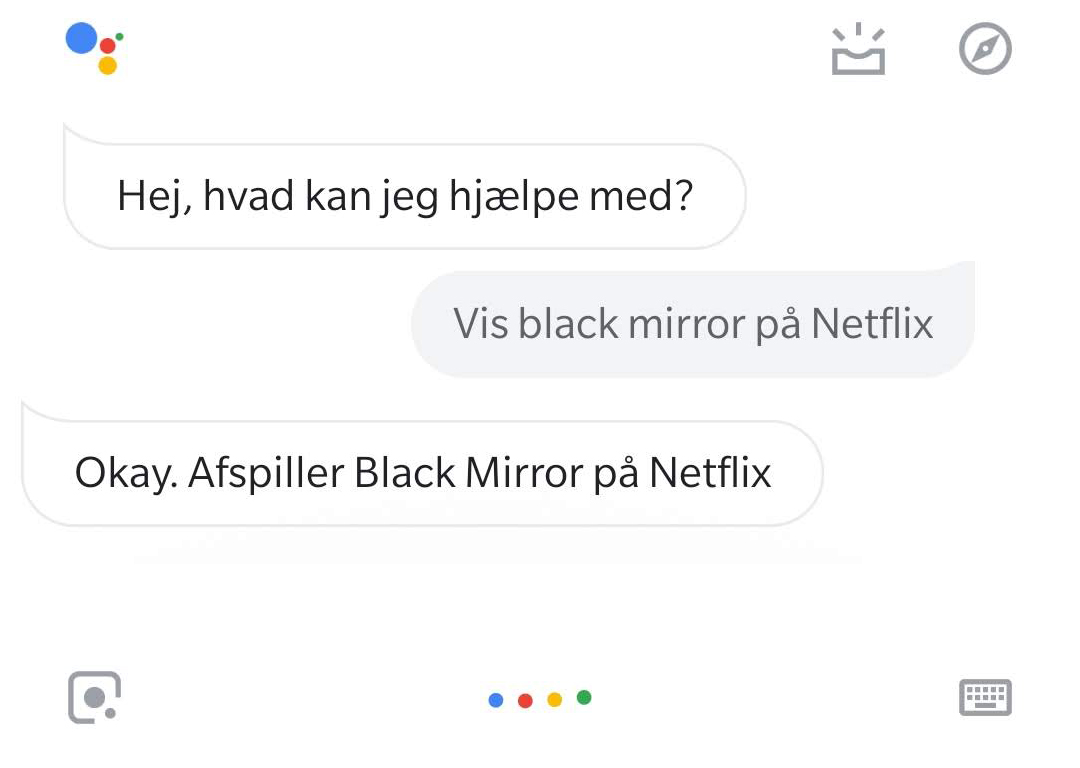Launch Google Lens camera icon

[x=94, y=697]
